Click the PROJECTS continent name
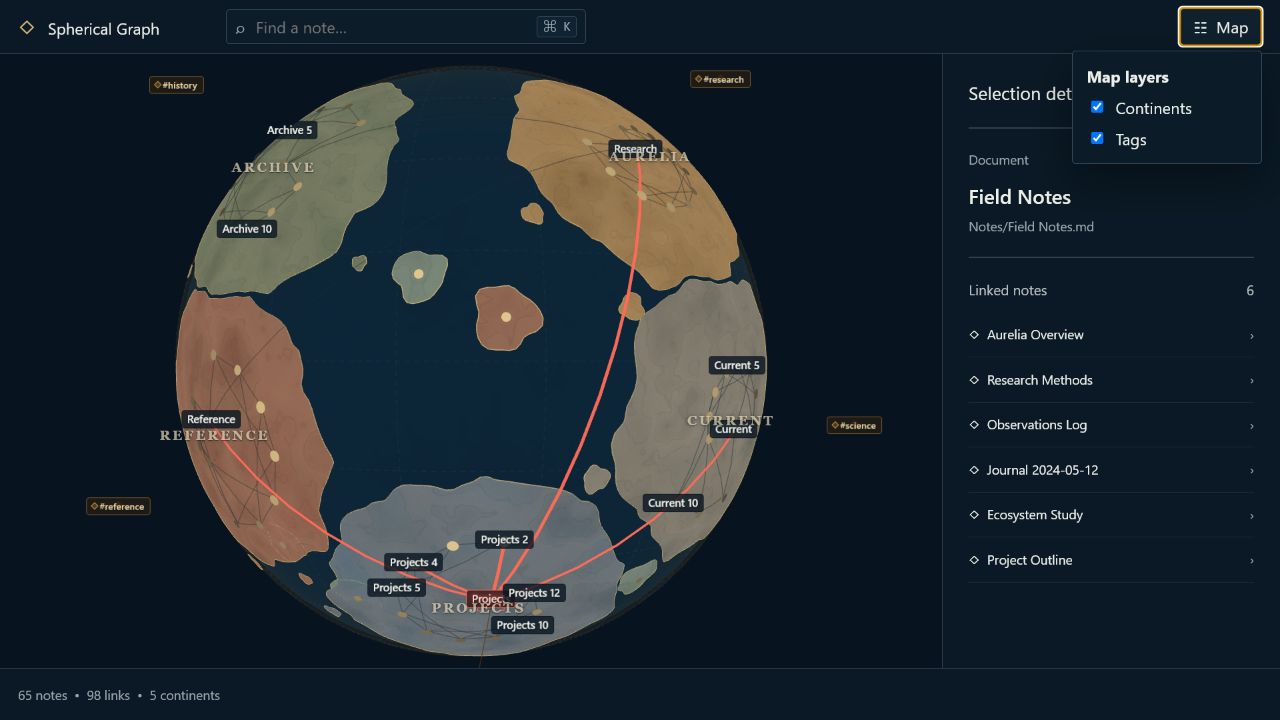1280x720 pixels. [478, 608]
